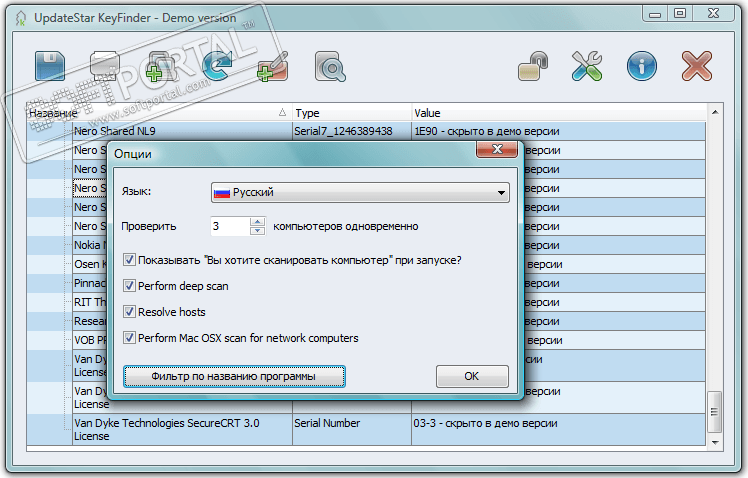Click the Save floppy disk icon
This screenshot has height=478, width=748.
point(50,66)
